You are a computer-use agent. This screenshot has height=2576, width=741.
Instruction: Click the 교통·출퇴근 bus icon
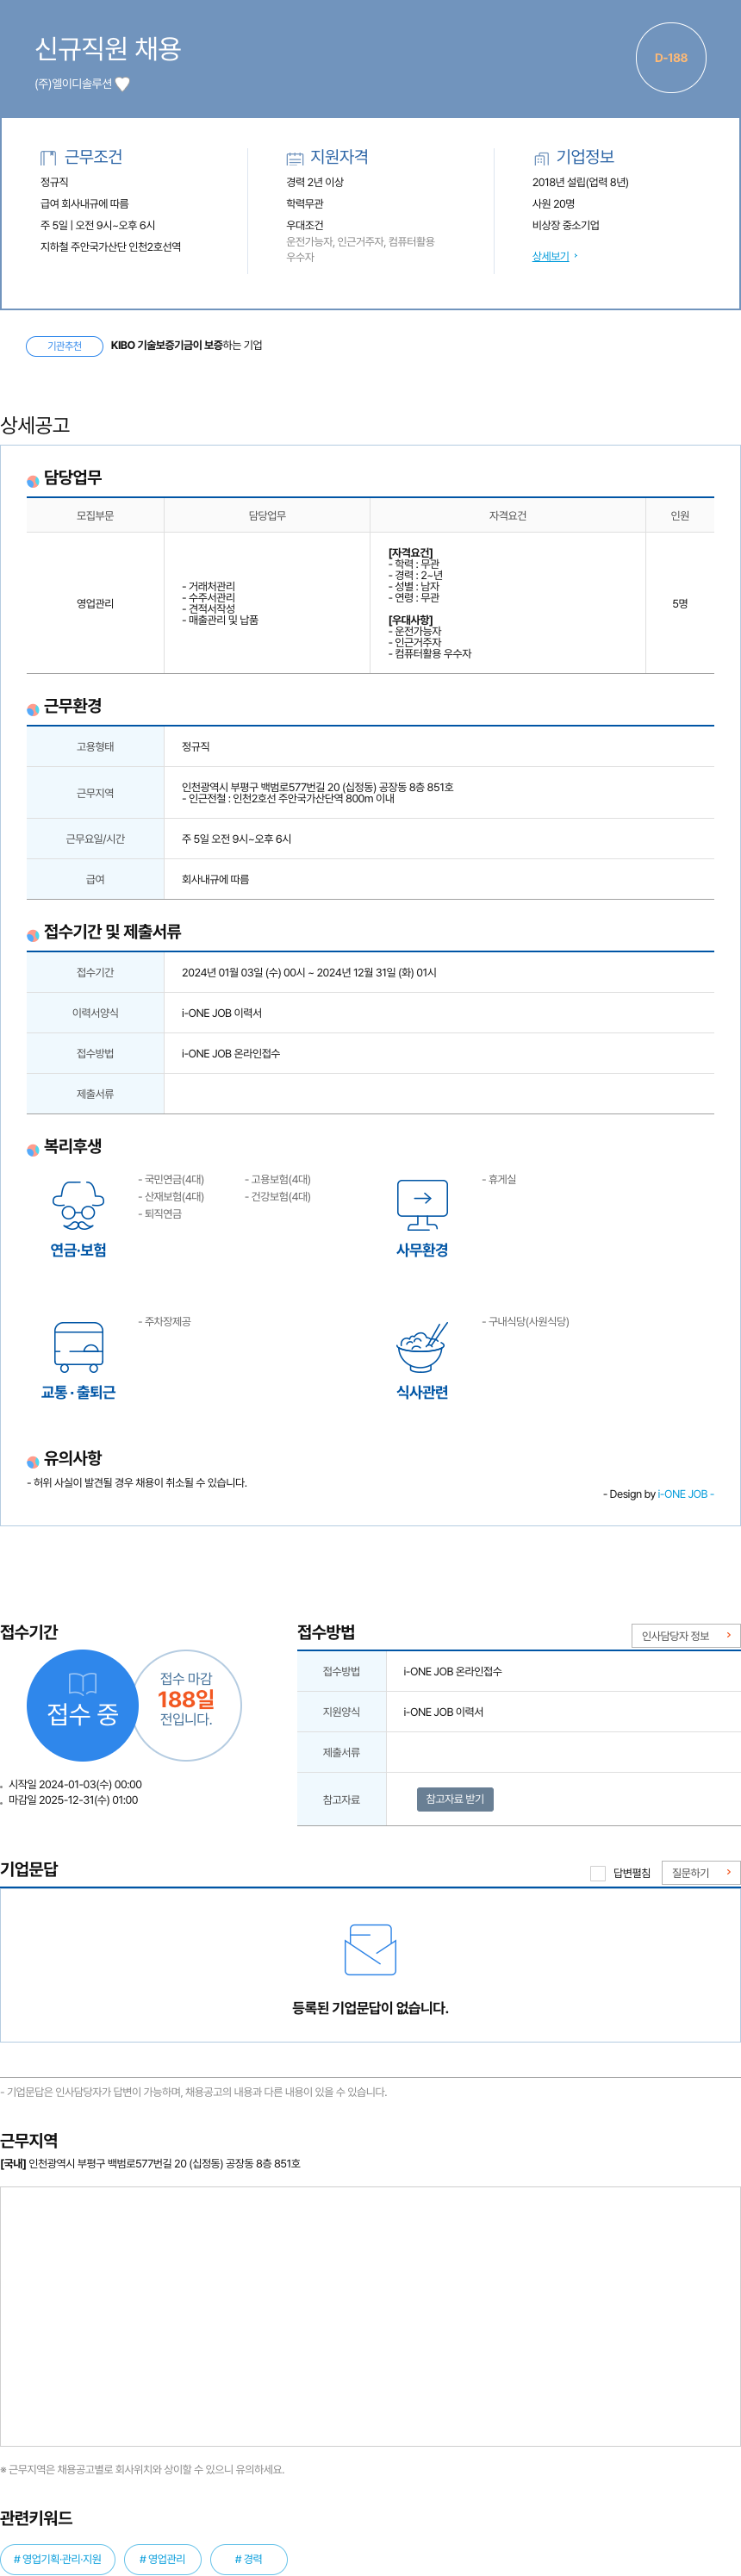click(78, 1347)
